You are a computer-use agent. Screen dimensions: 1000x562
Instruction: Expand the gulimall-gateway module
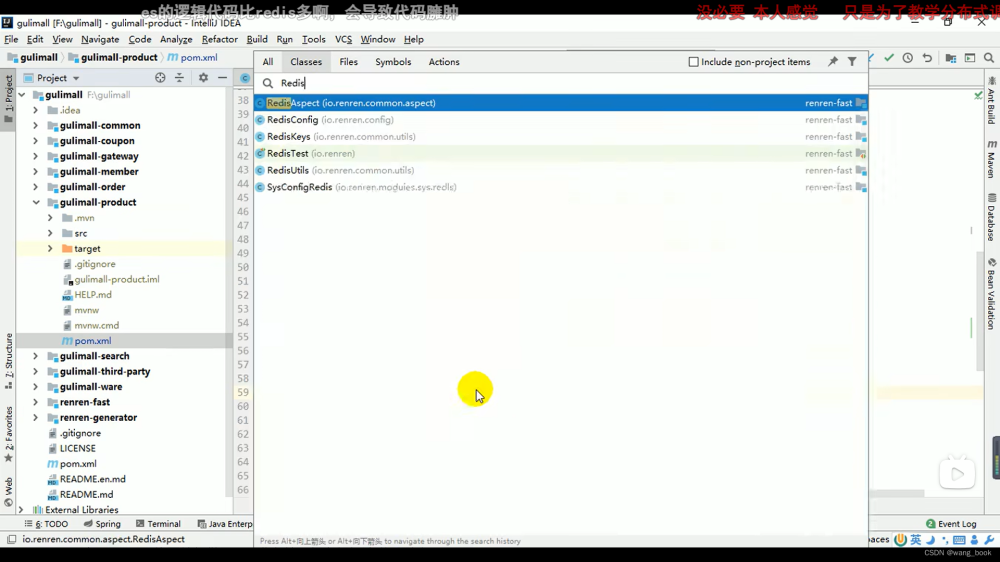tap(36, 156)
